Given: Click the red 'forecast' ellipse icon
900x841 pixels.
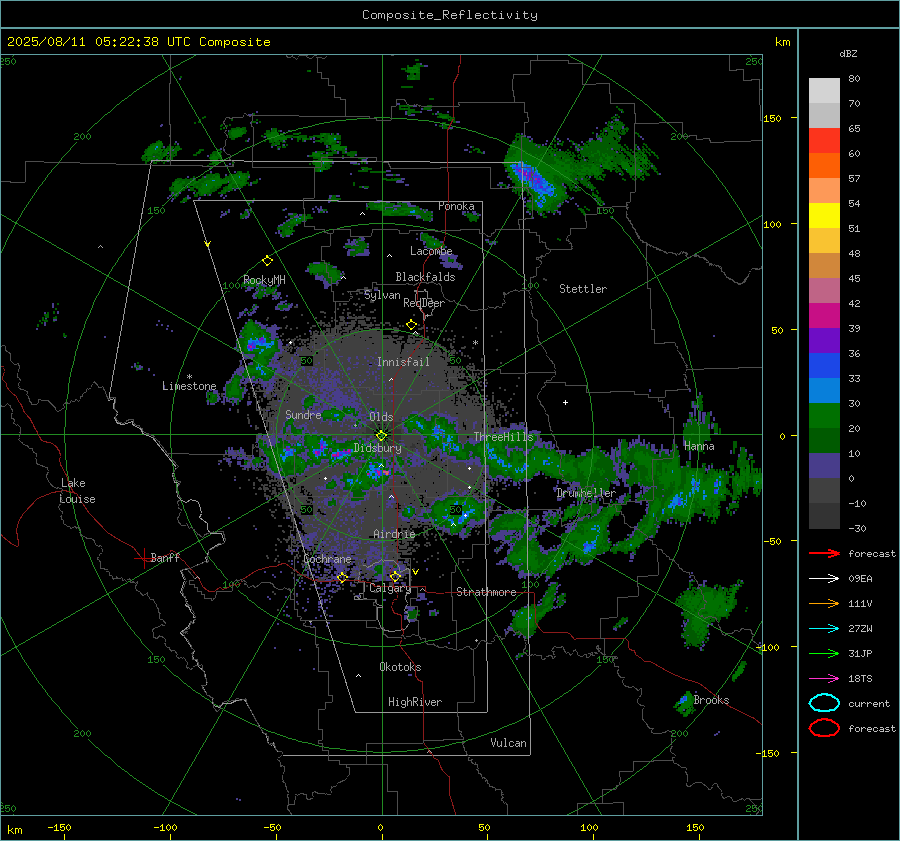Looking at the screenshot, I should [824, 728].
